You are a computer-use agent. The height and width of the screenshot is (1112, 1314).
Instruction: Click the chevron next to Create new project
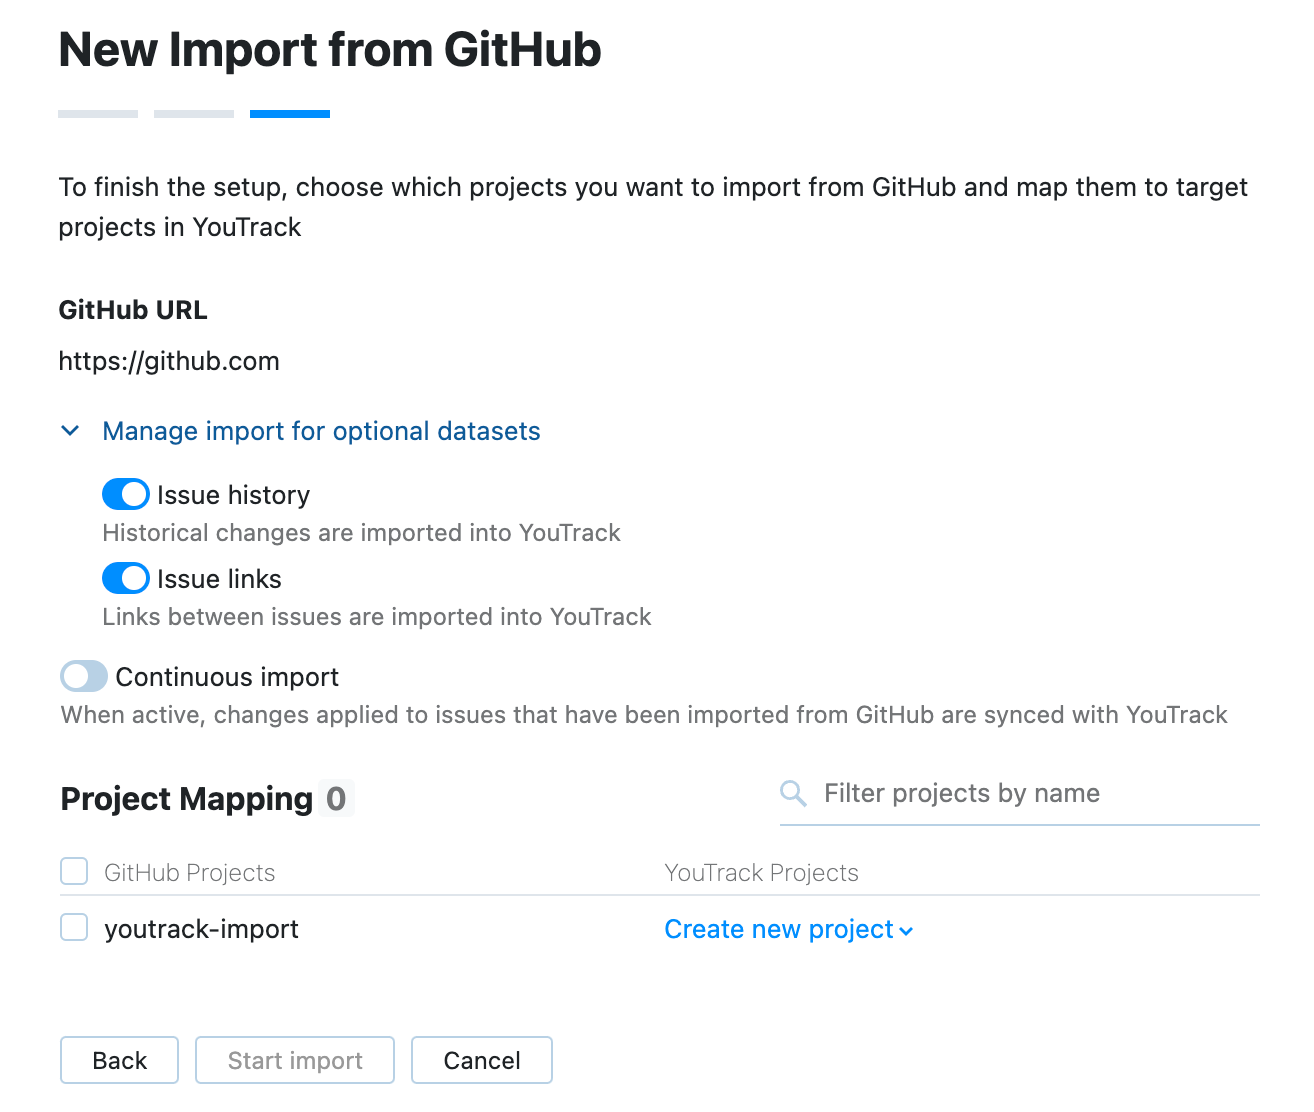click(906, 930)
